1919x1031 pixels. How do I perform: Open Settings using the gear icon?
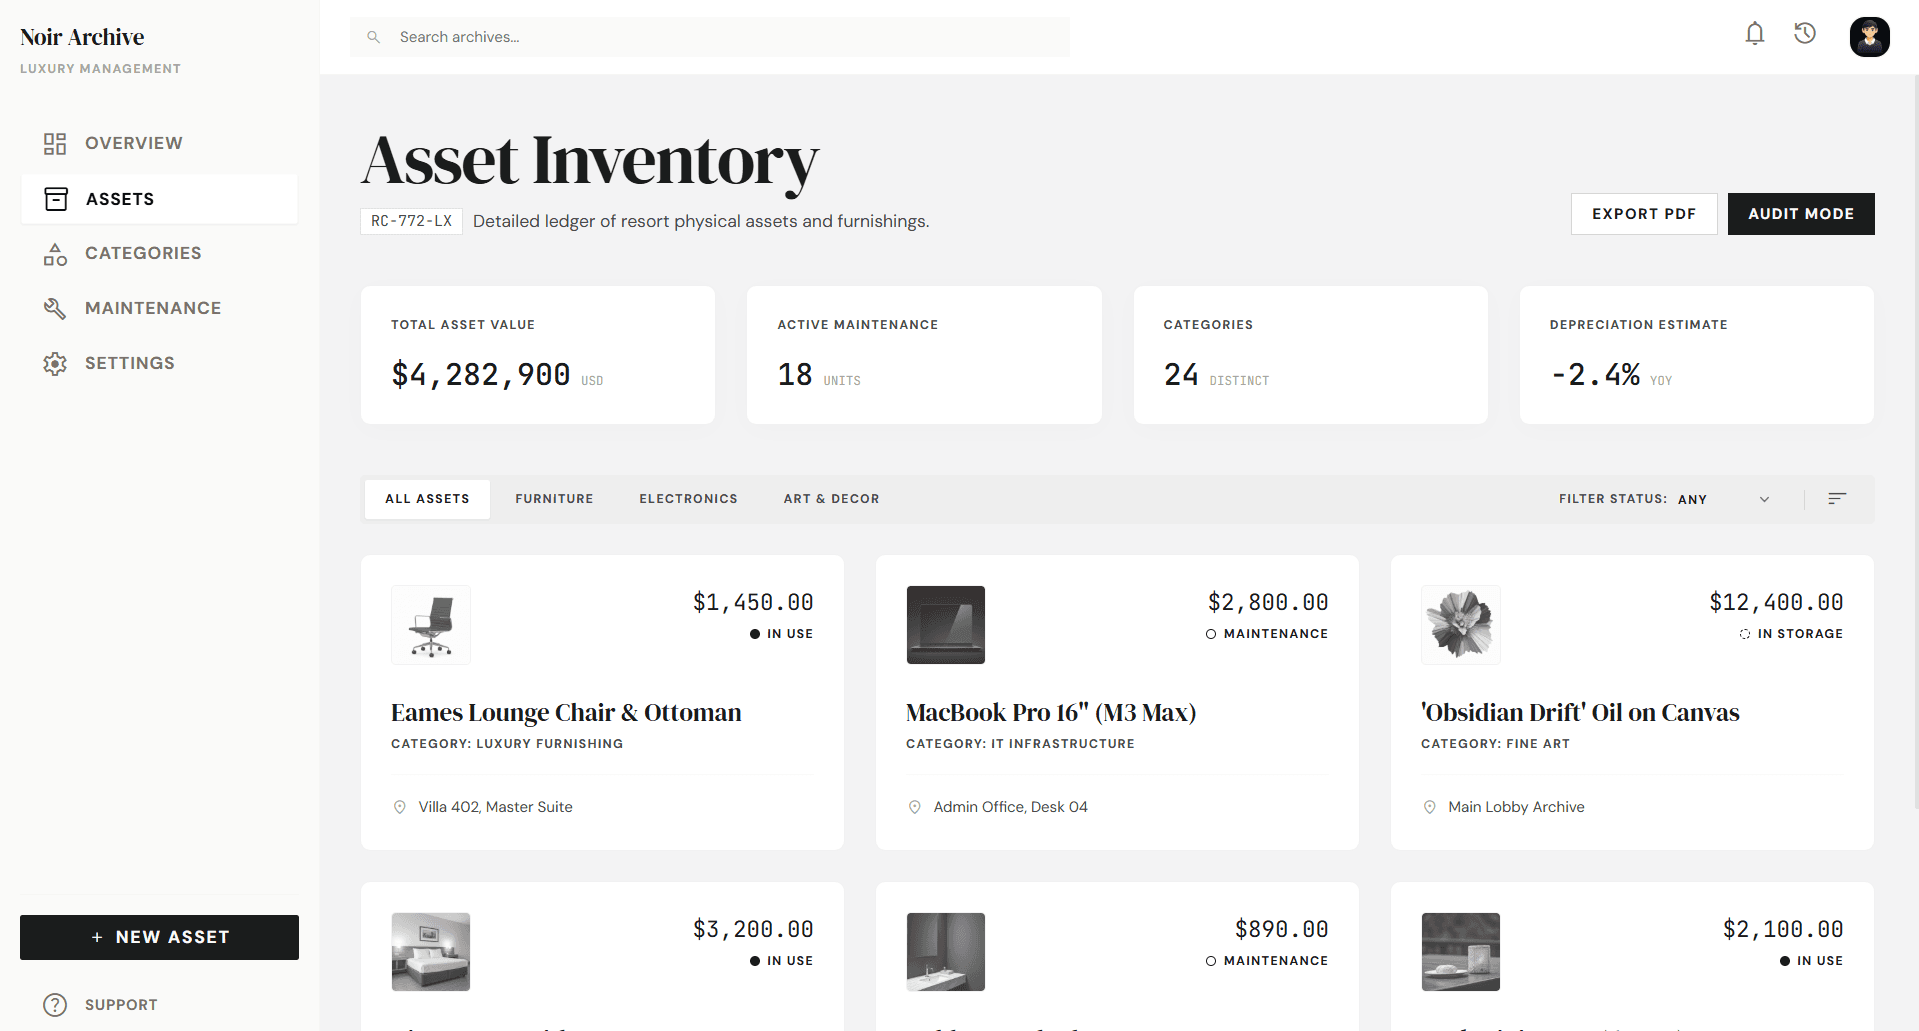pyautogui.click(x=55, y=363)
